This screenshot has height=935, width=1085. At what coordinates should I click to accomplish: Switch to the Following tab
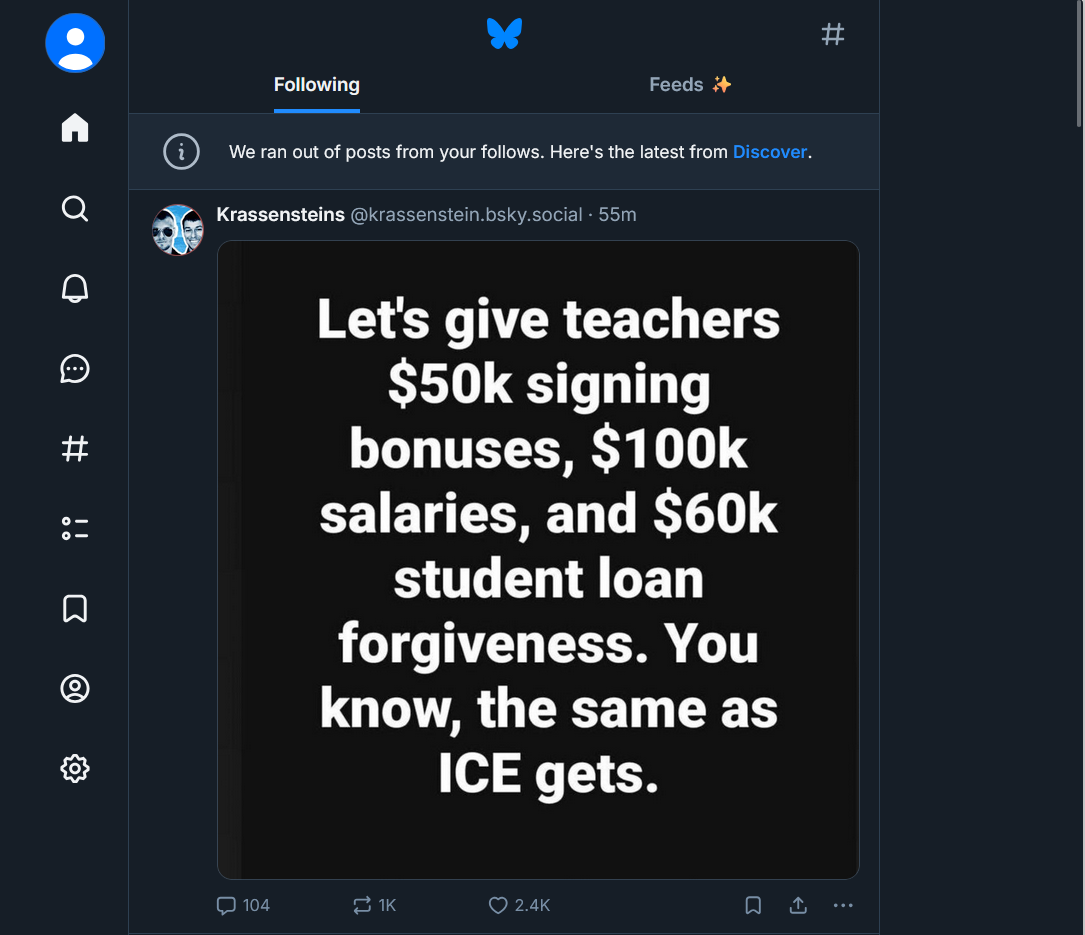[316, 85]
